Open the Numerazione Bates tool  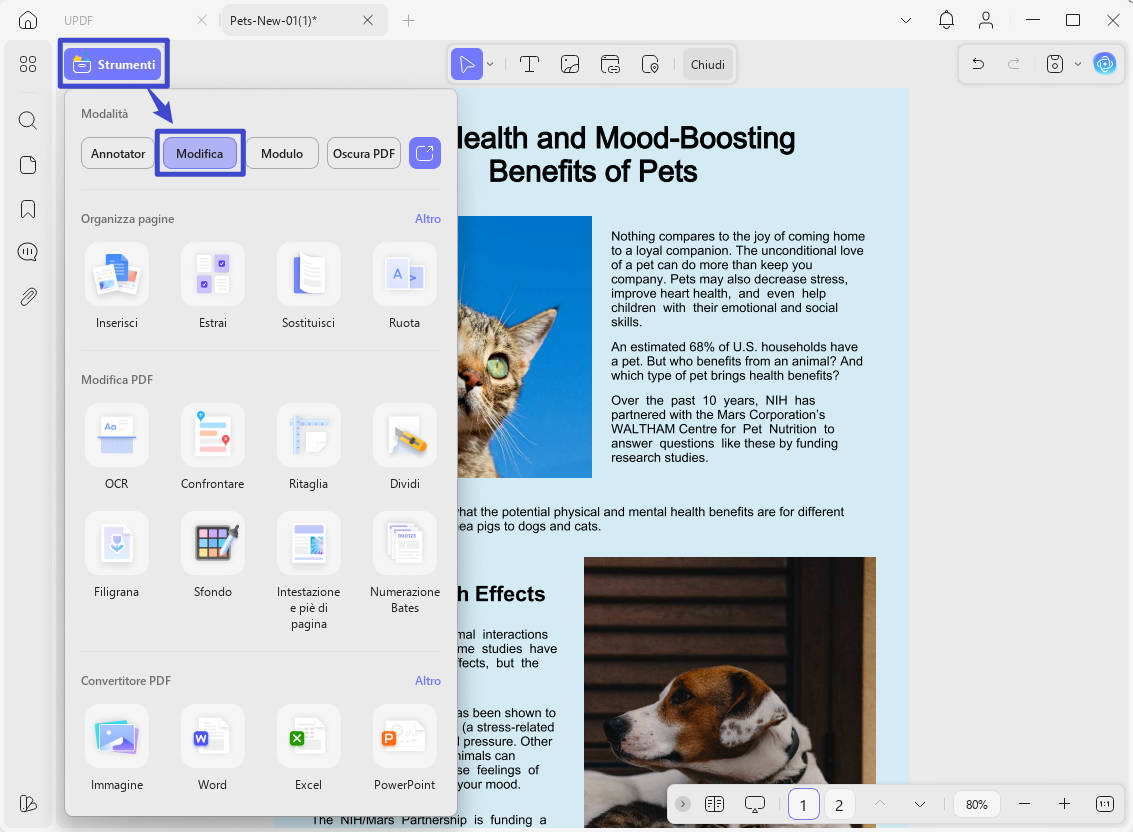point(405,563)
